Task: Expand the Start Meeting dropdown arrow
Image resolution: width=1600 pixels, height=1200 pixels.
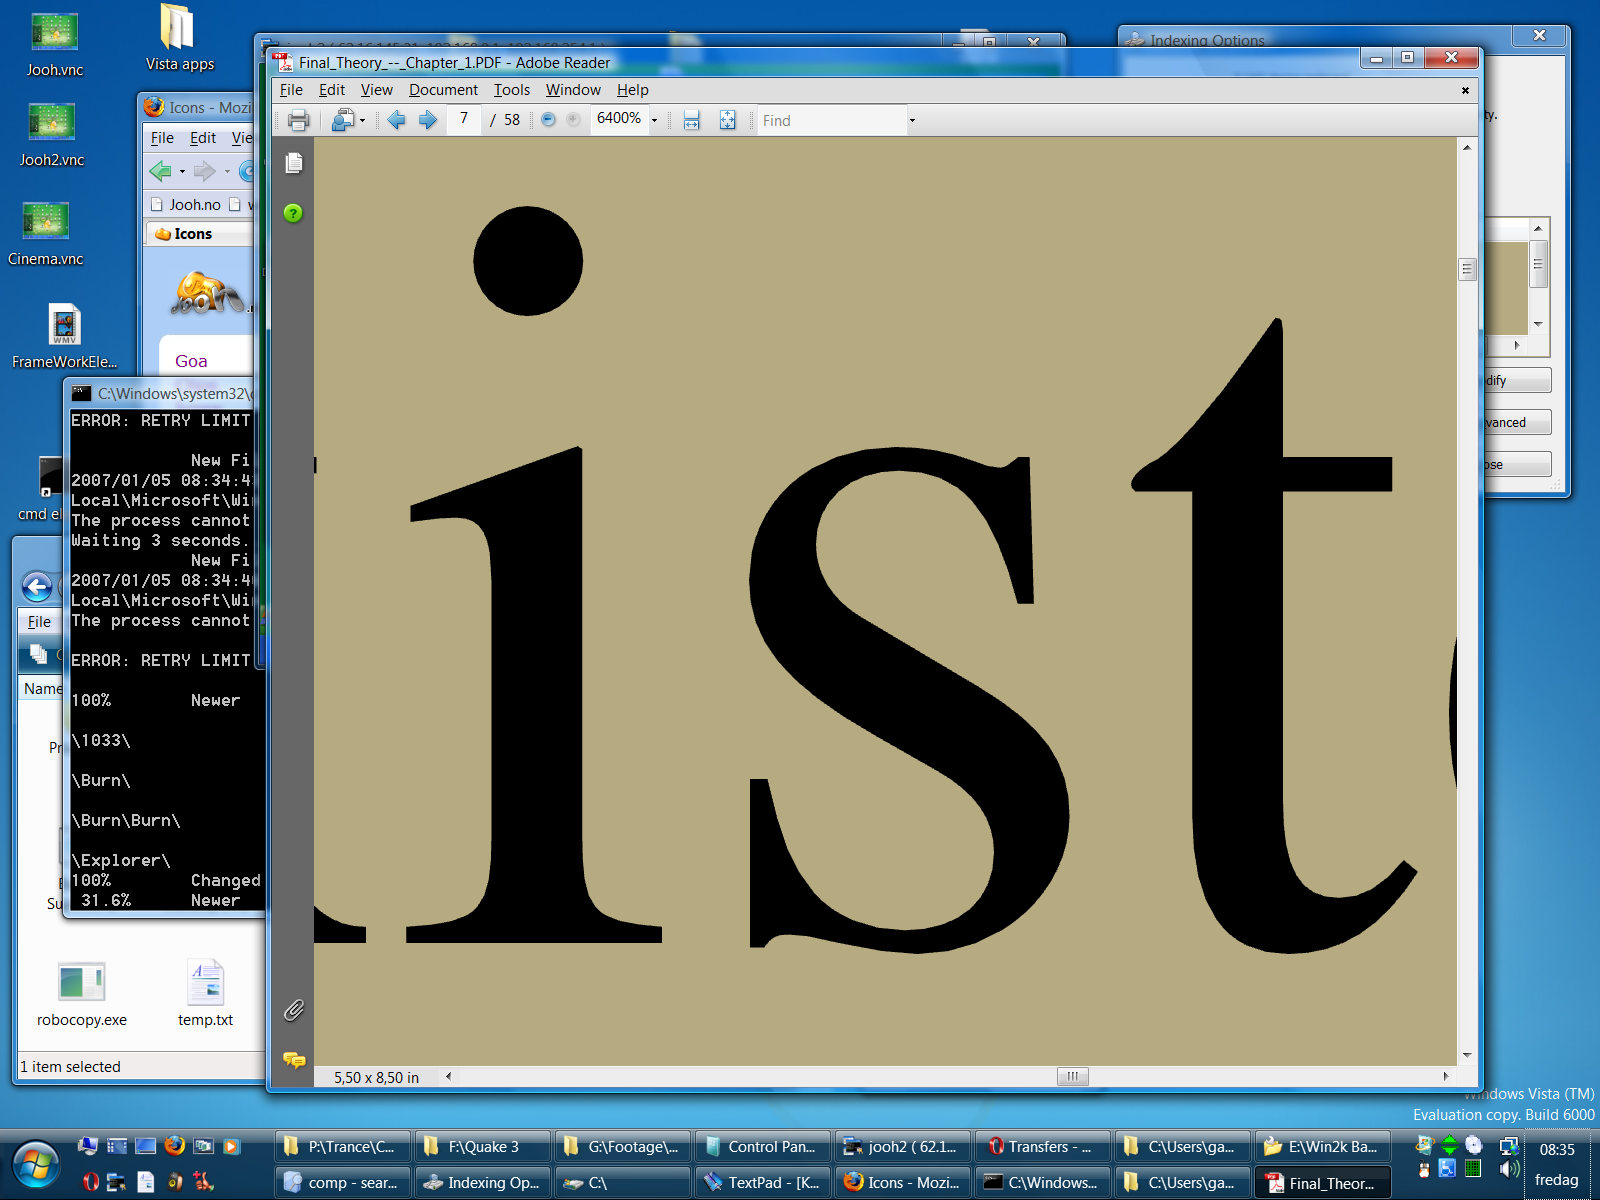Action: coord(362,121)
